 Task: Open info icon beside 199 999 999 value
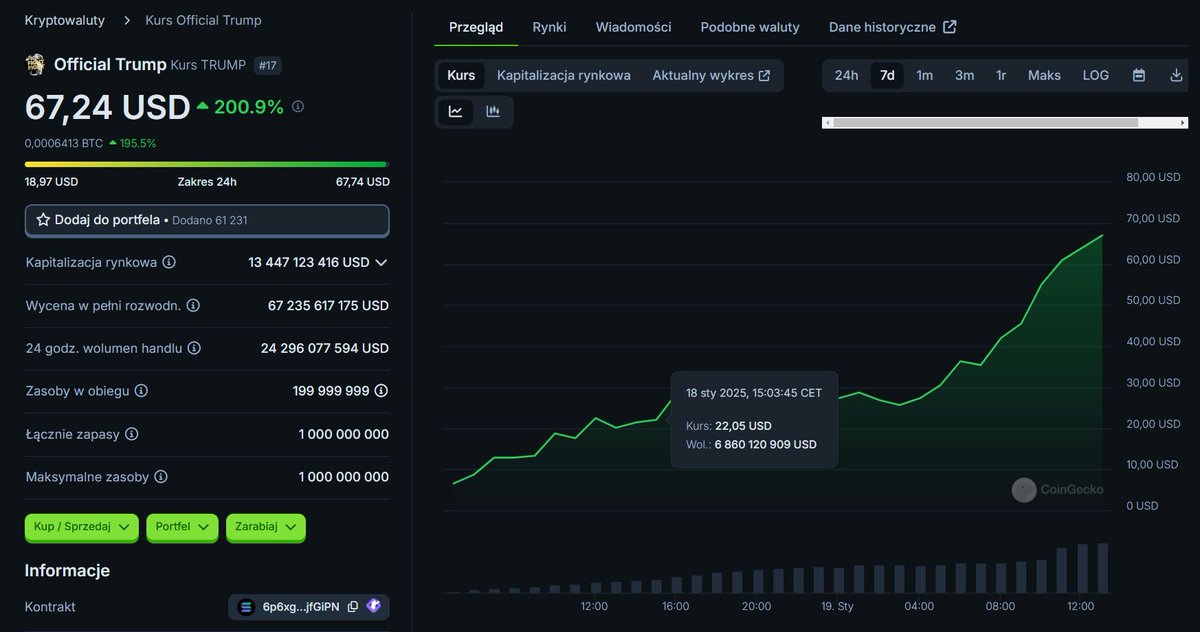click(x=381, y=391)
